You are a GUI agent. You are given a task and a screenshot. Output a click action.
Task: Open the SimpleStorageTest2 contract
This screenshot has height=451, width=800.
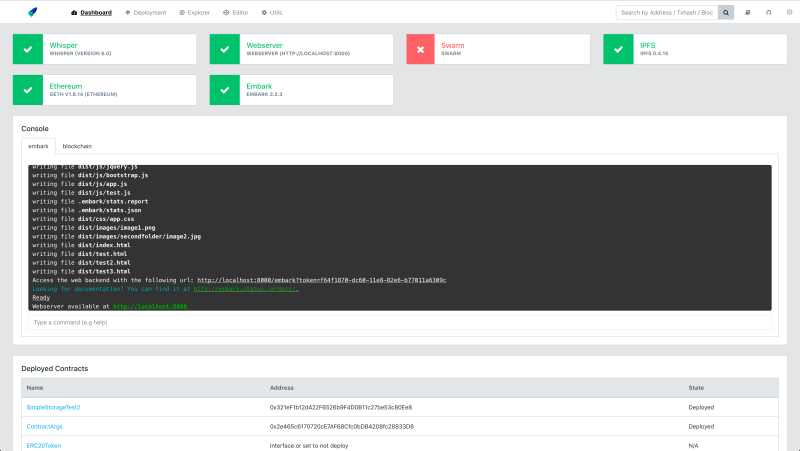[x=53, y=407]
